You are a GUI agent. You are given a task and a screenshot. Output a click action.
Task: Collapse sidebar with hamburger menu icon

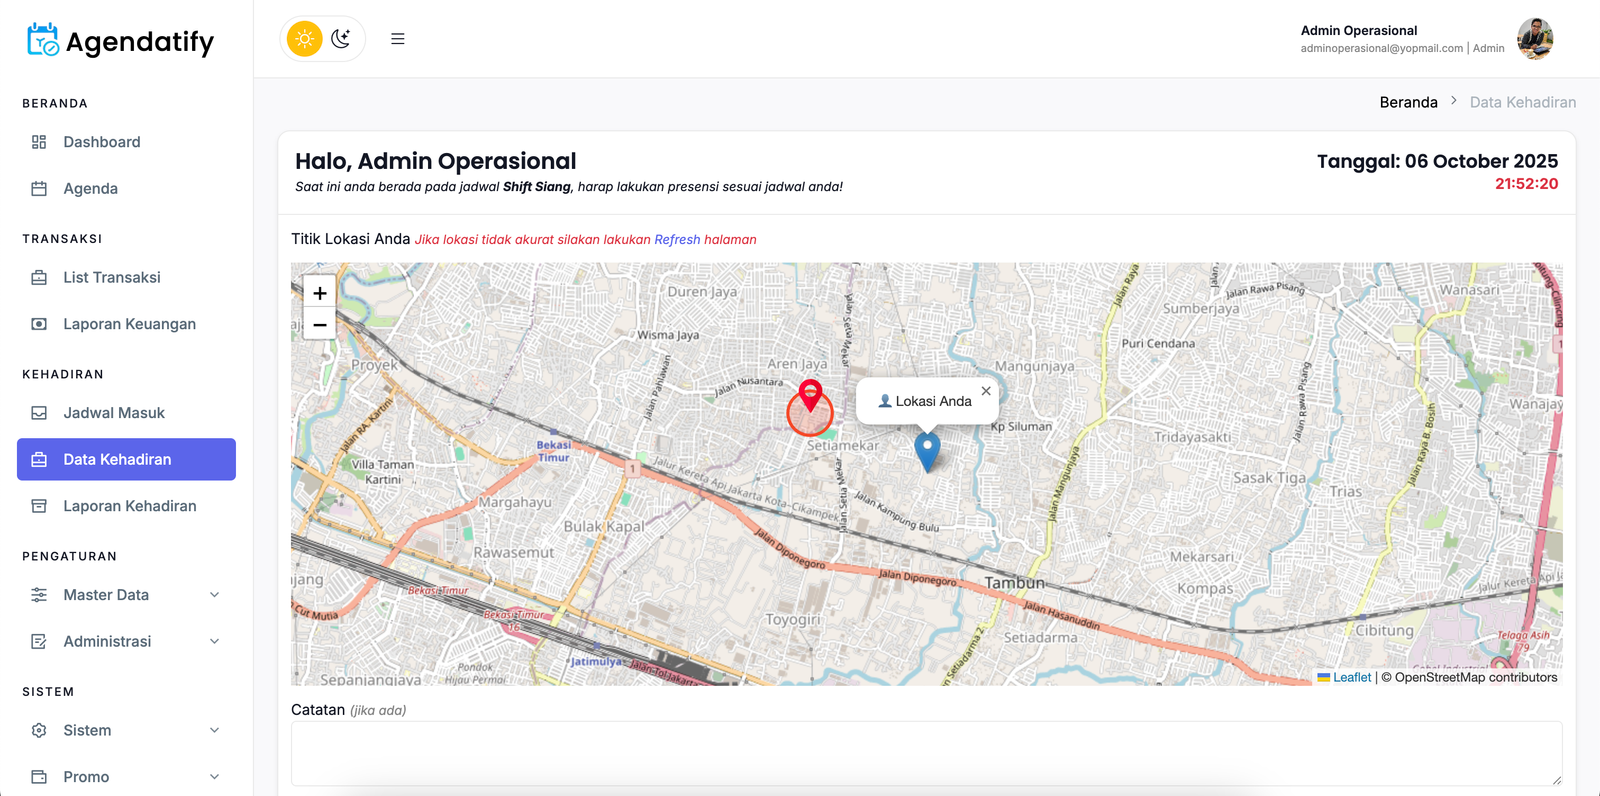398,39
